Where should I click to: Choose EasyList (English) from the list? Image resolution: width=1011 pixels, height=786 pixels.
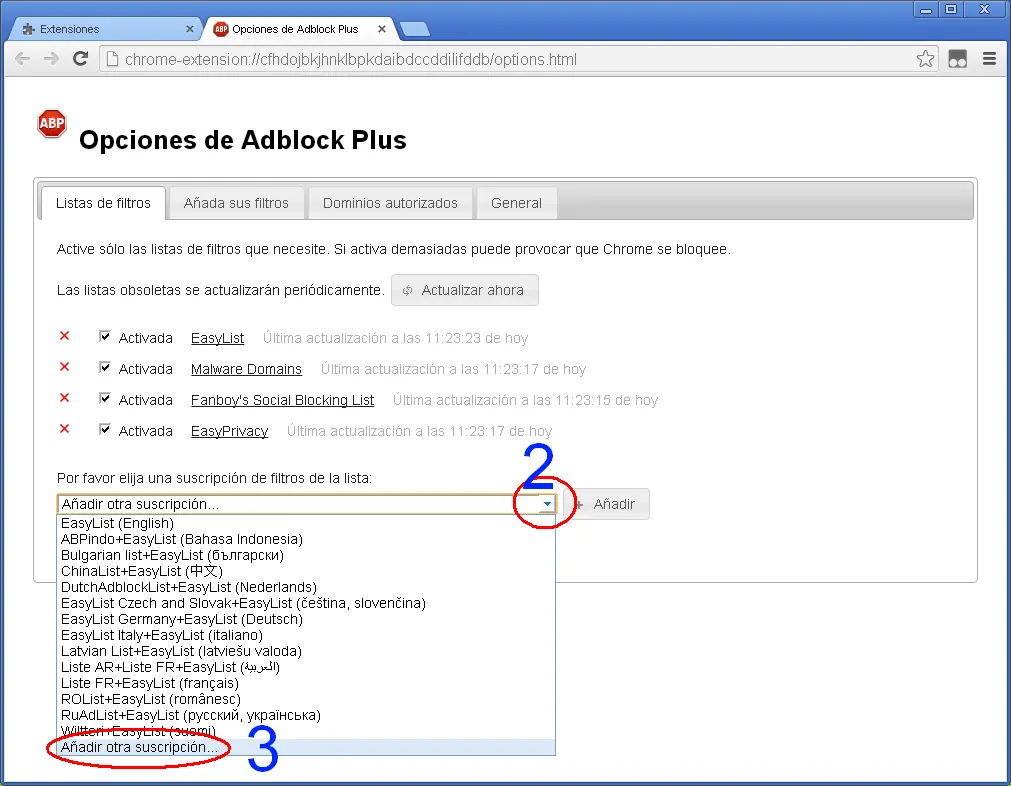point(306,523)
